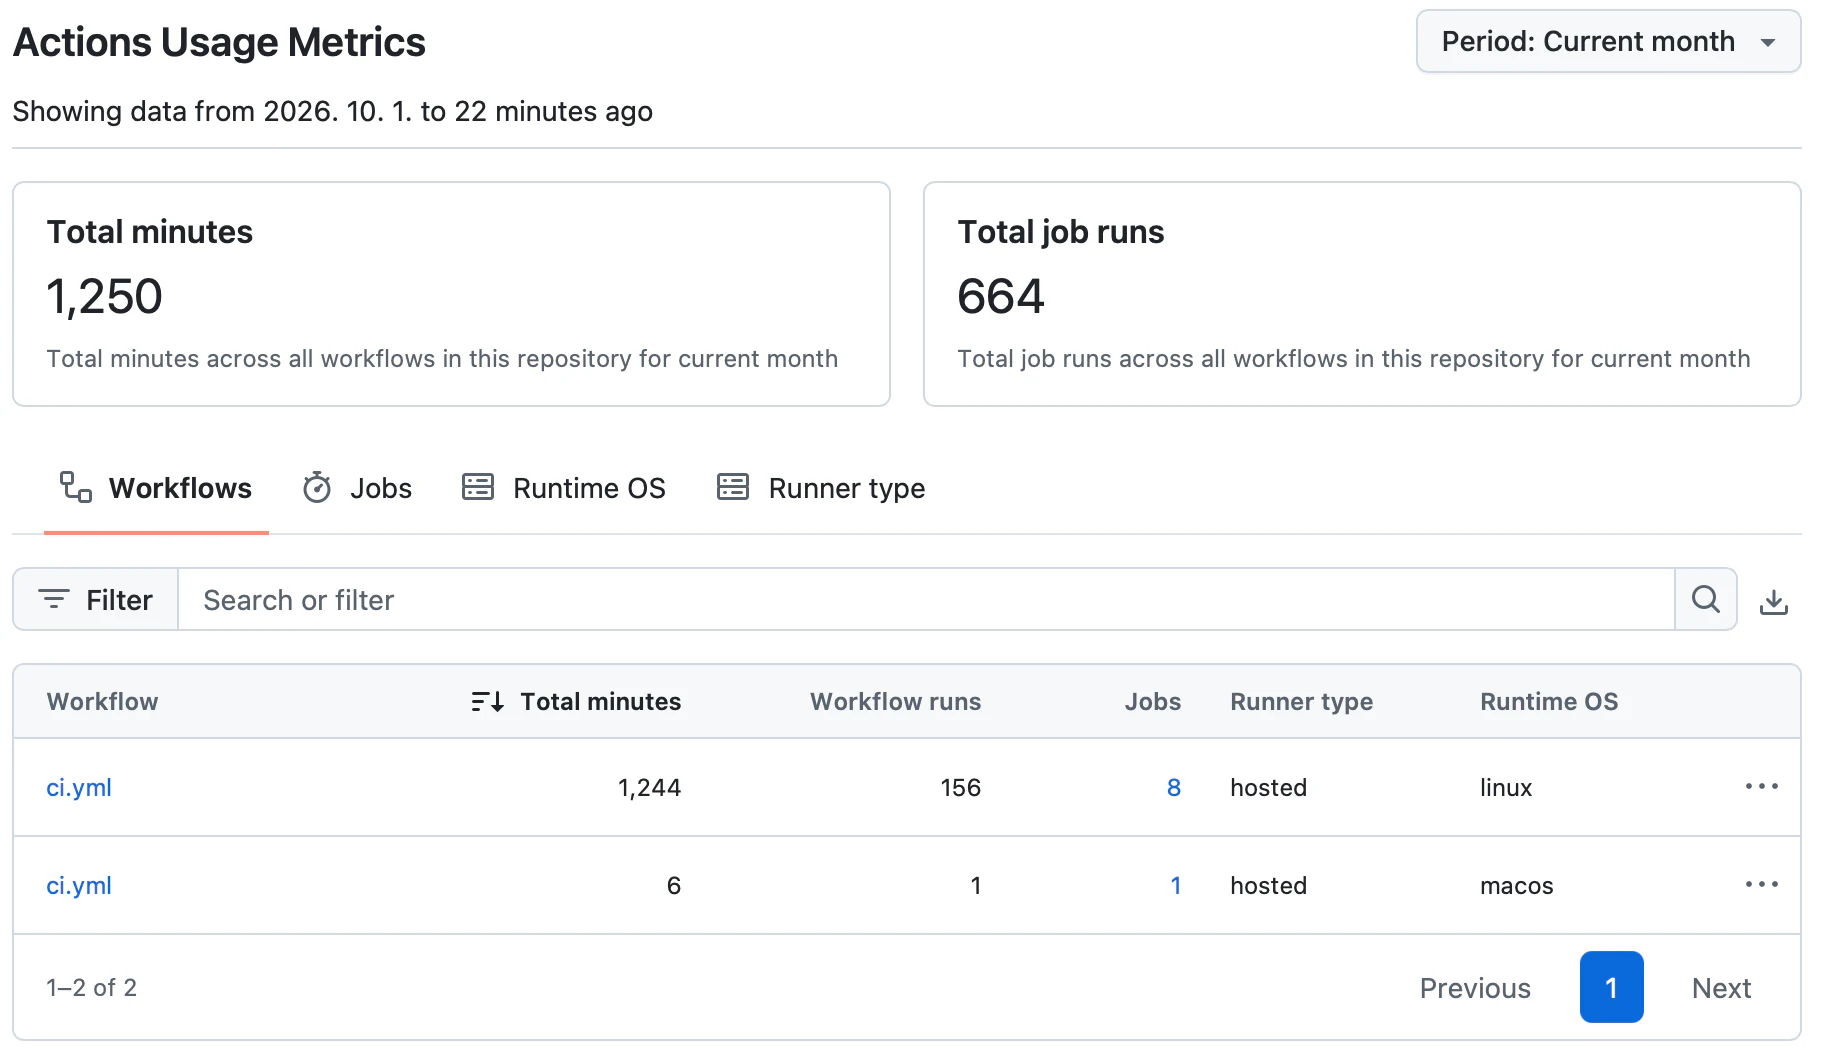Click the Runtime OS column header
1822x1052 pixels.
click(1549, 702)
